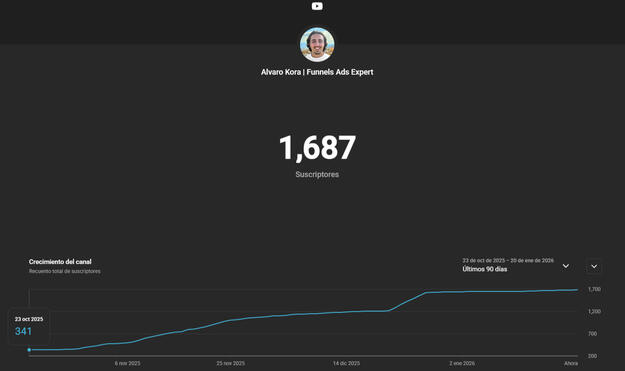This screenshot has height=371, width=625.
Task: Click the Suscriptores label
Action: coord(317,175)
